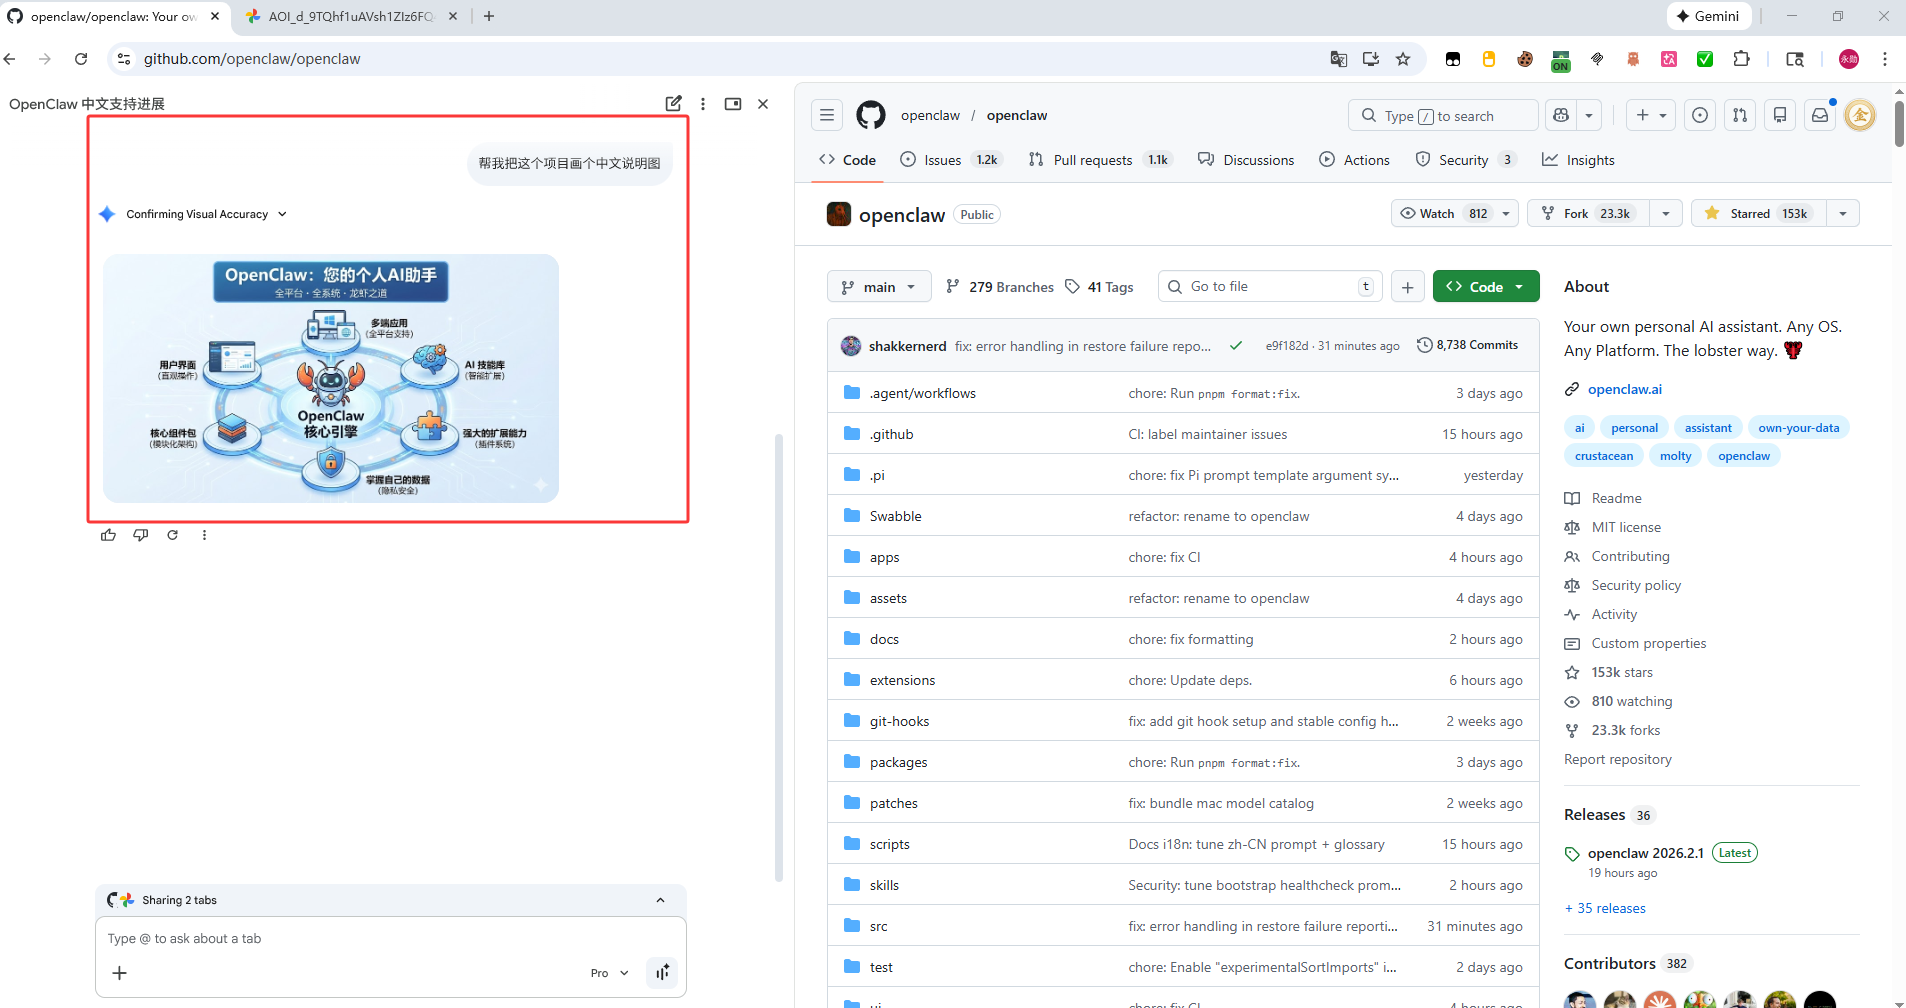Open the Pro model selector

[x=609, y=973]
